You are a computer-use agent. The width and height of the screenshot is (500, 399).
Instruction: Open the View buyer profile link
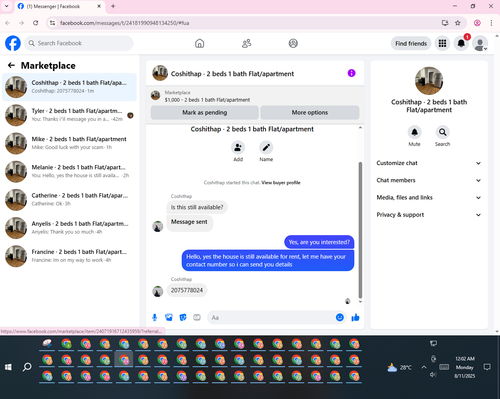pos(281,183)
